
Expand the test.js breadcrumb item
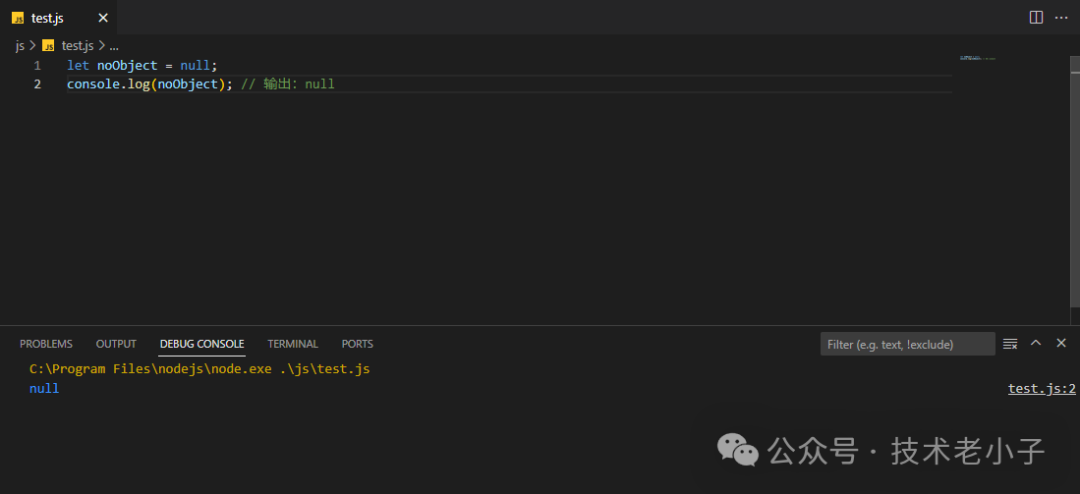click(x=77, y=46)
